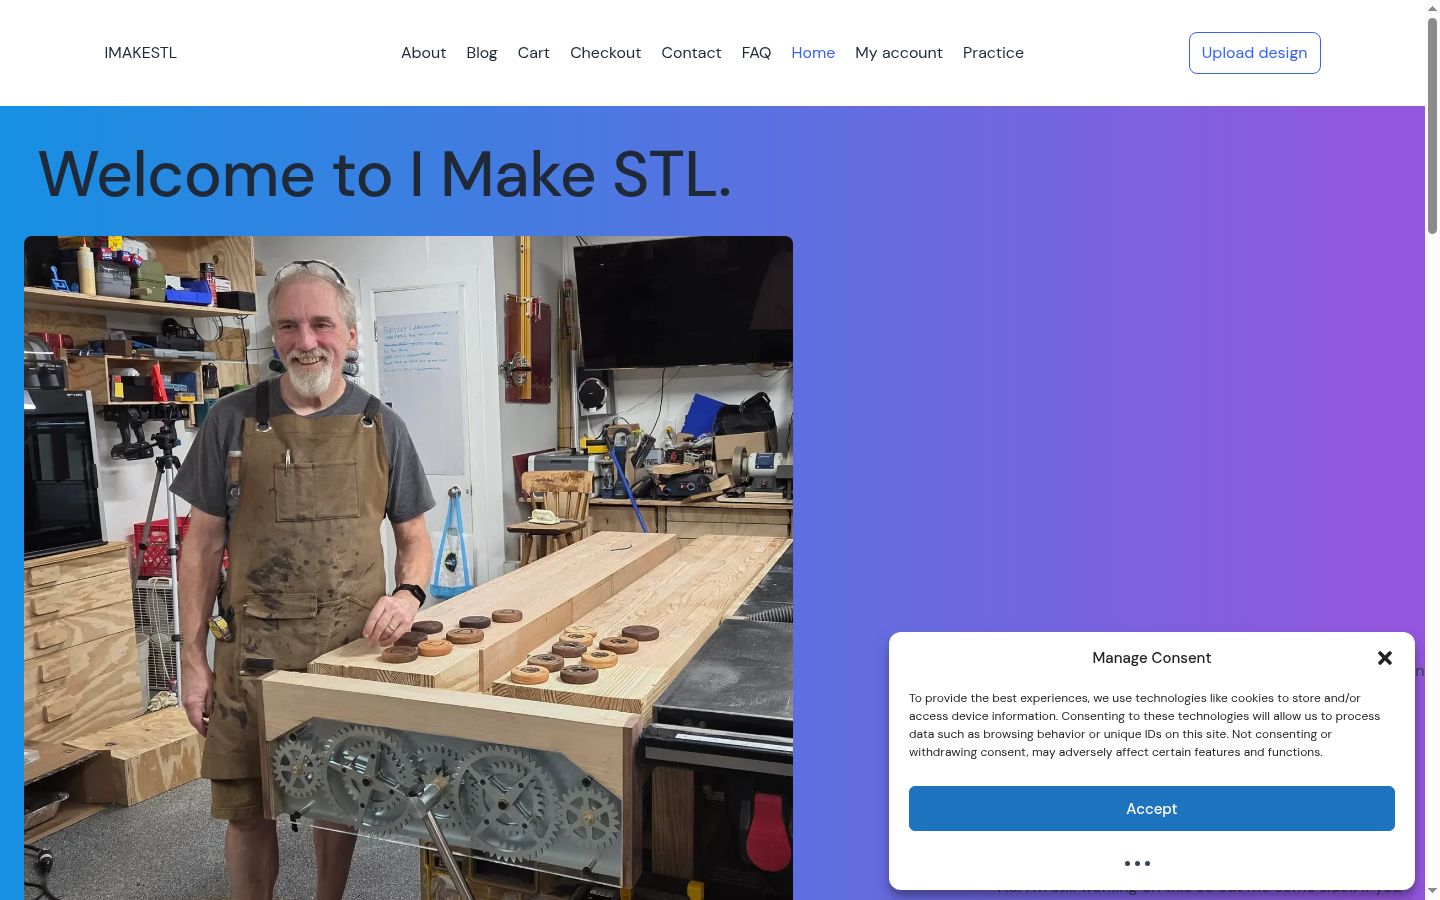Open the Cart page
Screen dimensions: 1440x900
(533, 53)
